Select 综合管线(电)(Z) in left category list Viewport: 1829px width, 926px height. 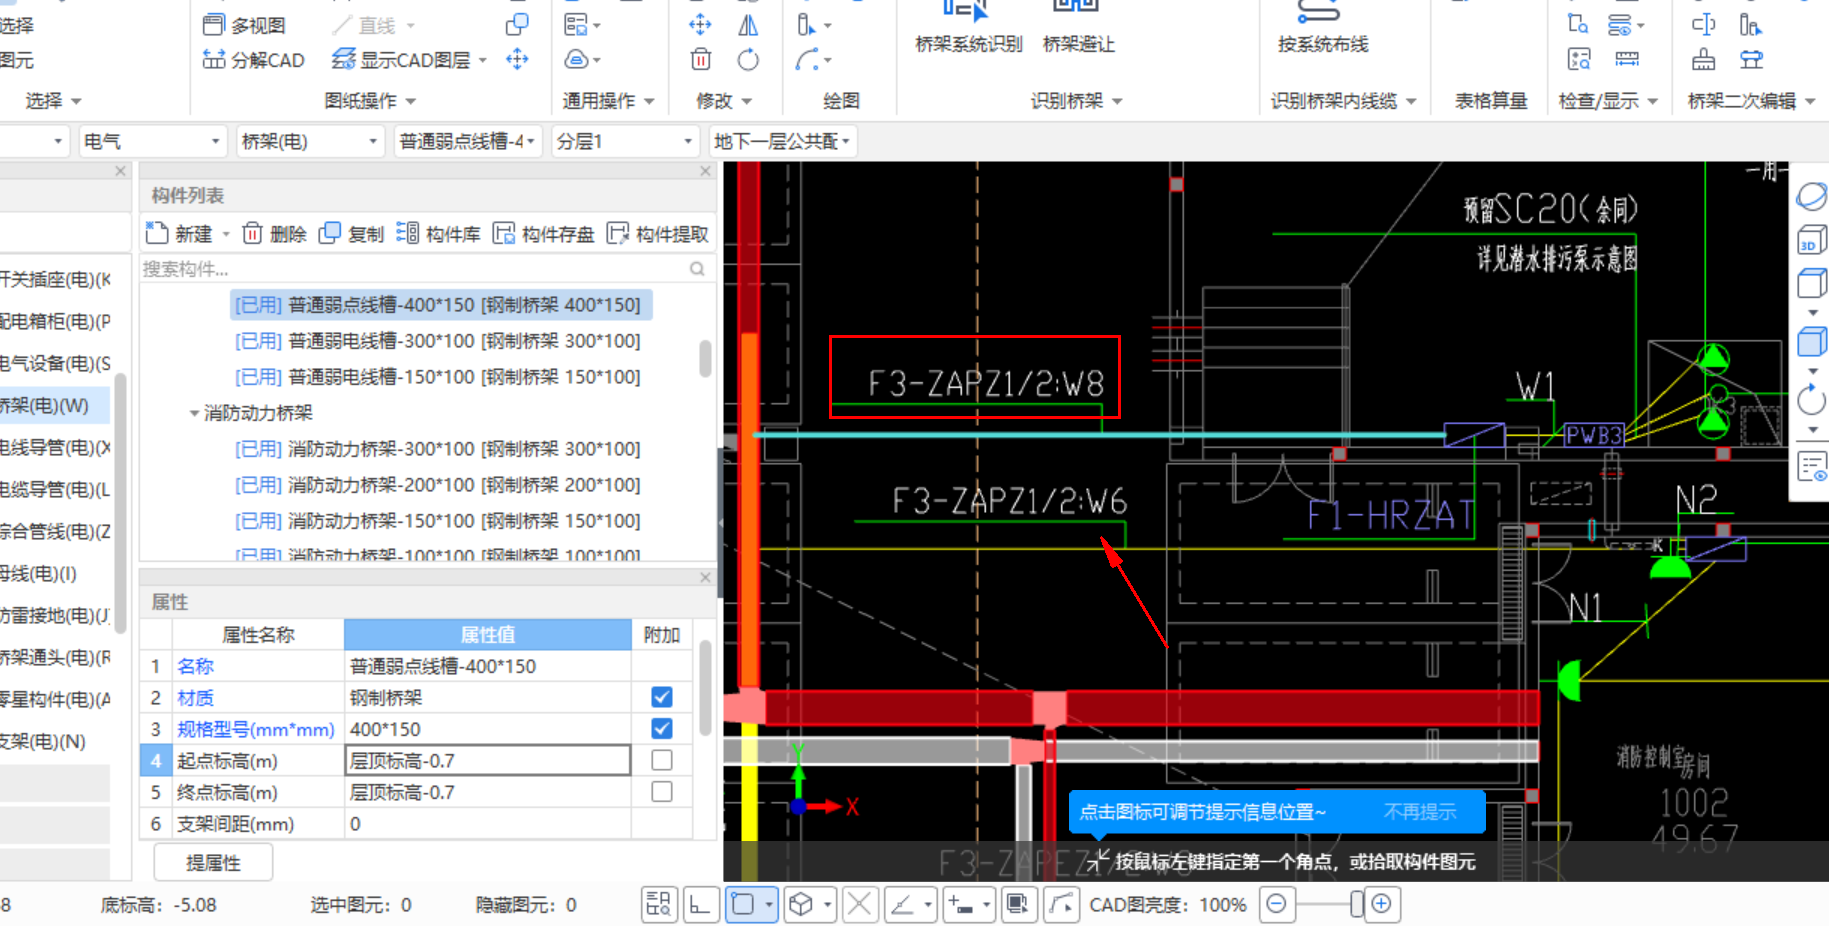click(55, 531)
